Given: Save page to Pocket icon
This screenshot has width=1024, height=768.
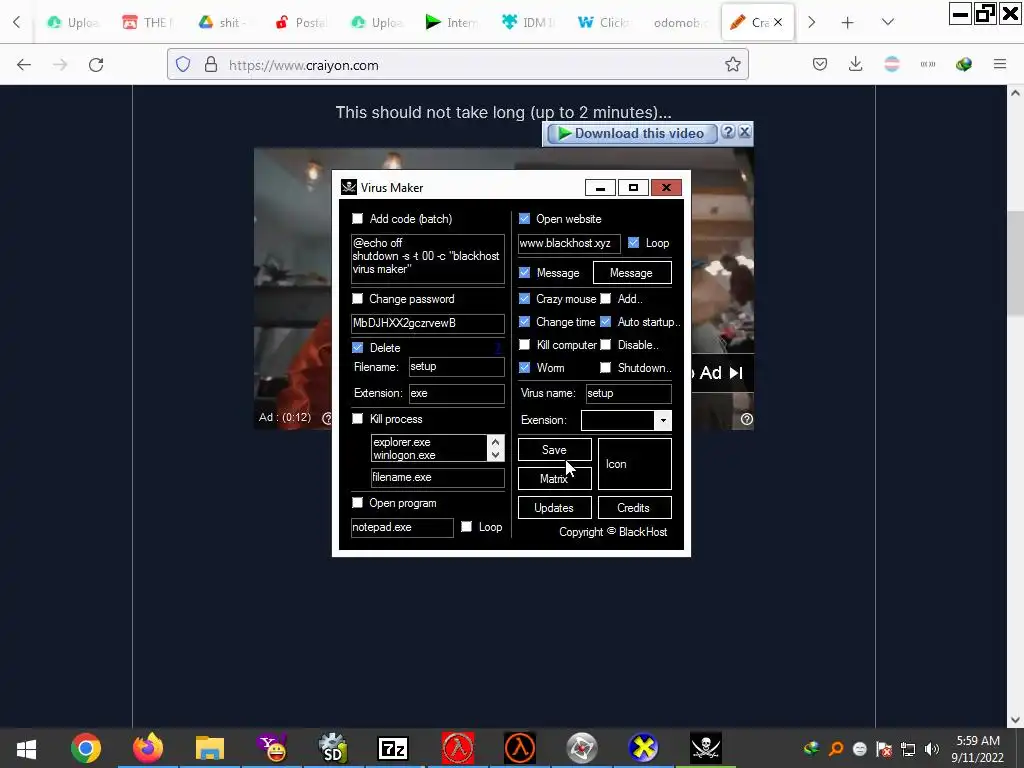Looking at the screenshot, I should coord(820,64).
